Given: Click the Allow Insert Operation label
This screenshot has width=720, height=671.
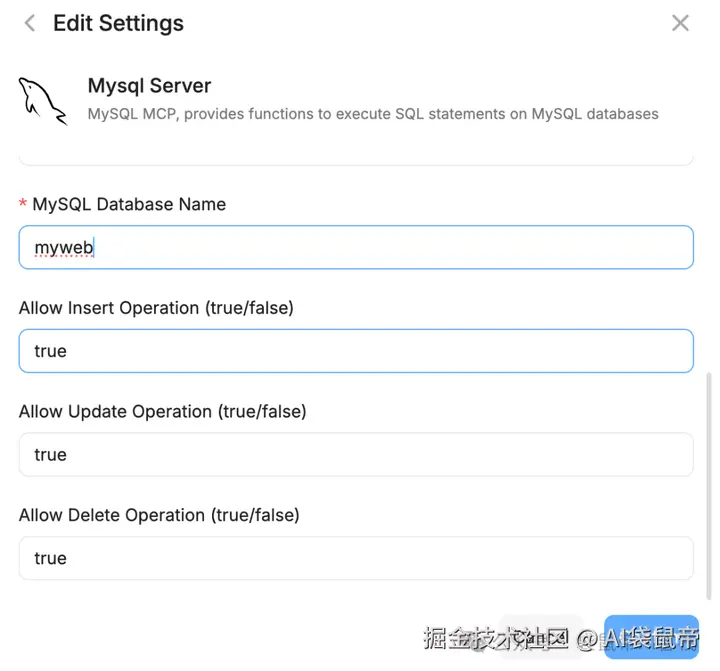Looking at the screenshot, I should pos(156,308).
